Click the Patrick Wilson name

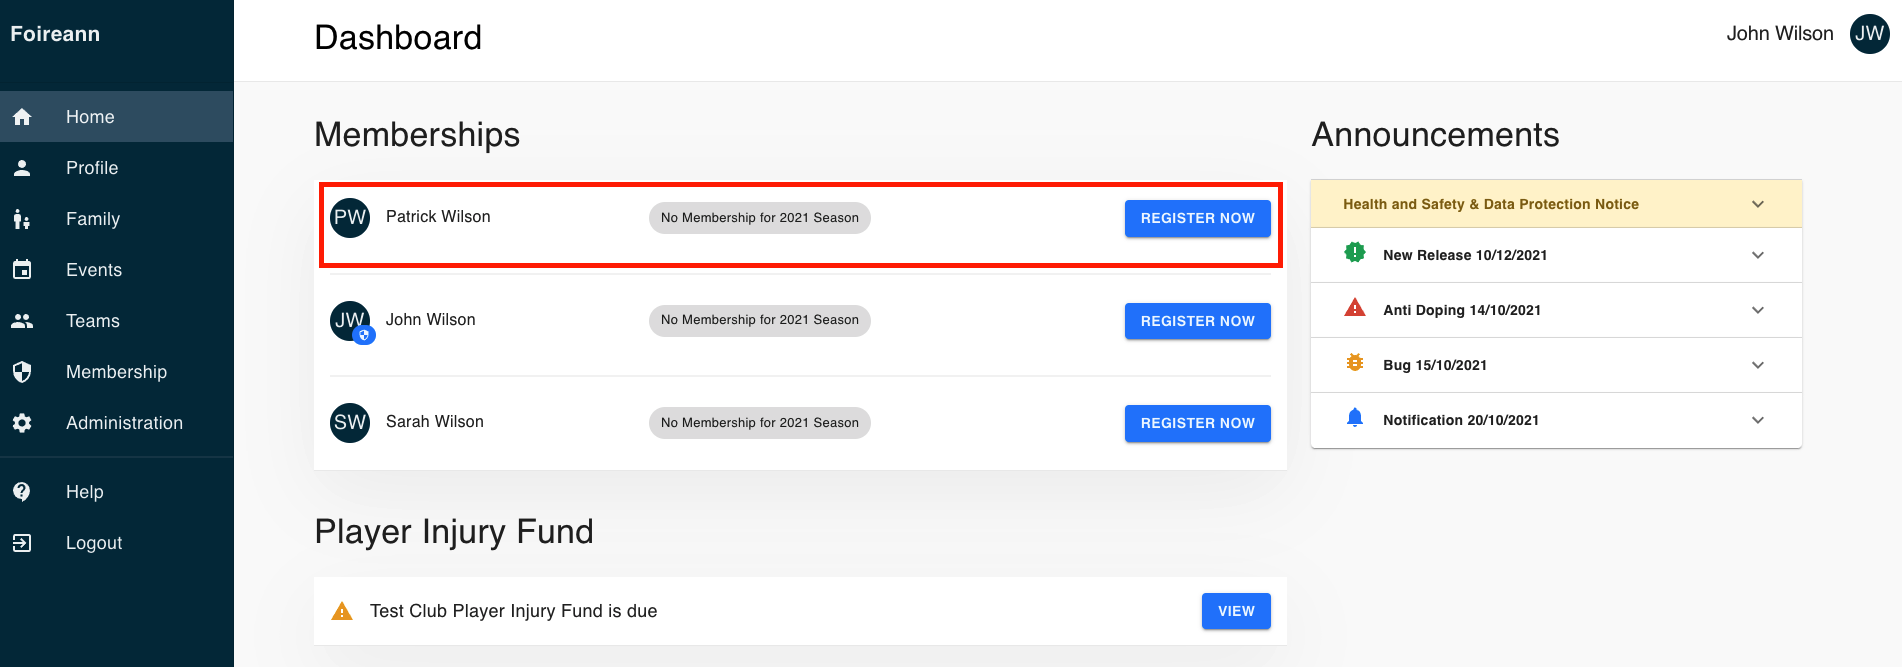coord(438,217)
